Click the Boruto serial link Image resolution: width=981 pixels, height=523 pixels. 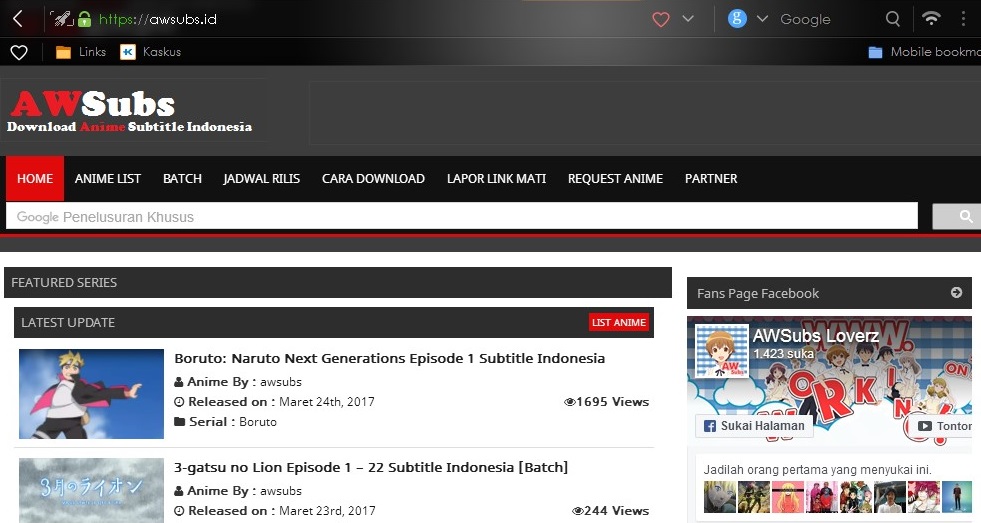[258, 422]
